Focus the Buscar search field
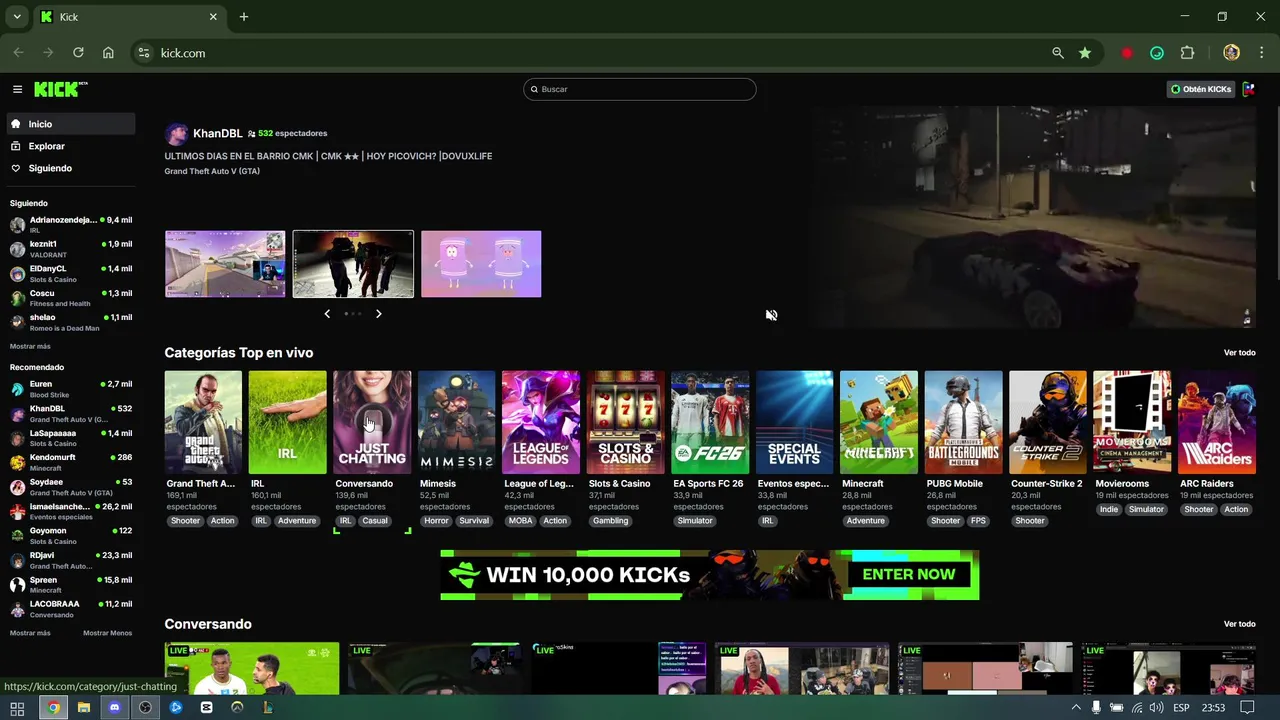 640,89
